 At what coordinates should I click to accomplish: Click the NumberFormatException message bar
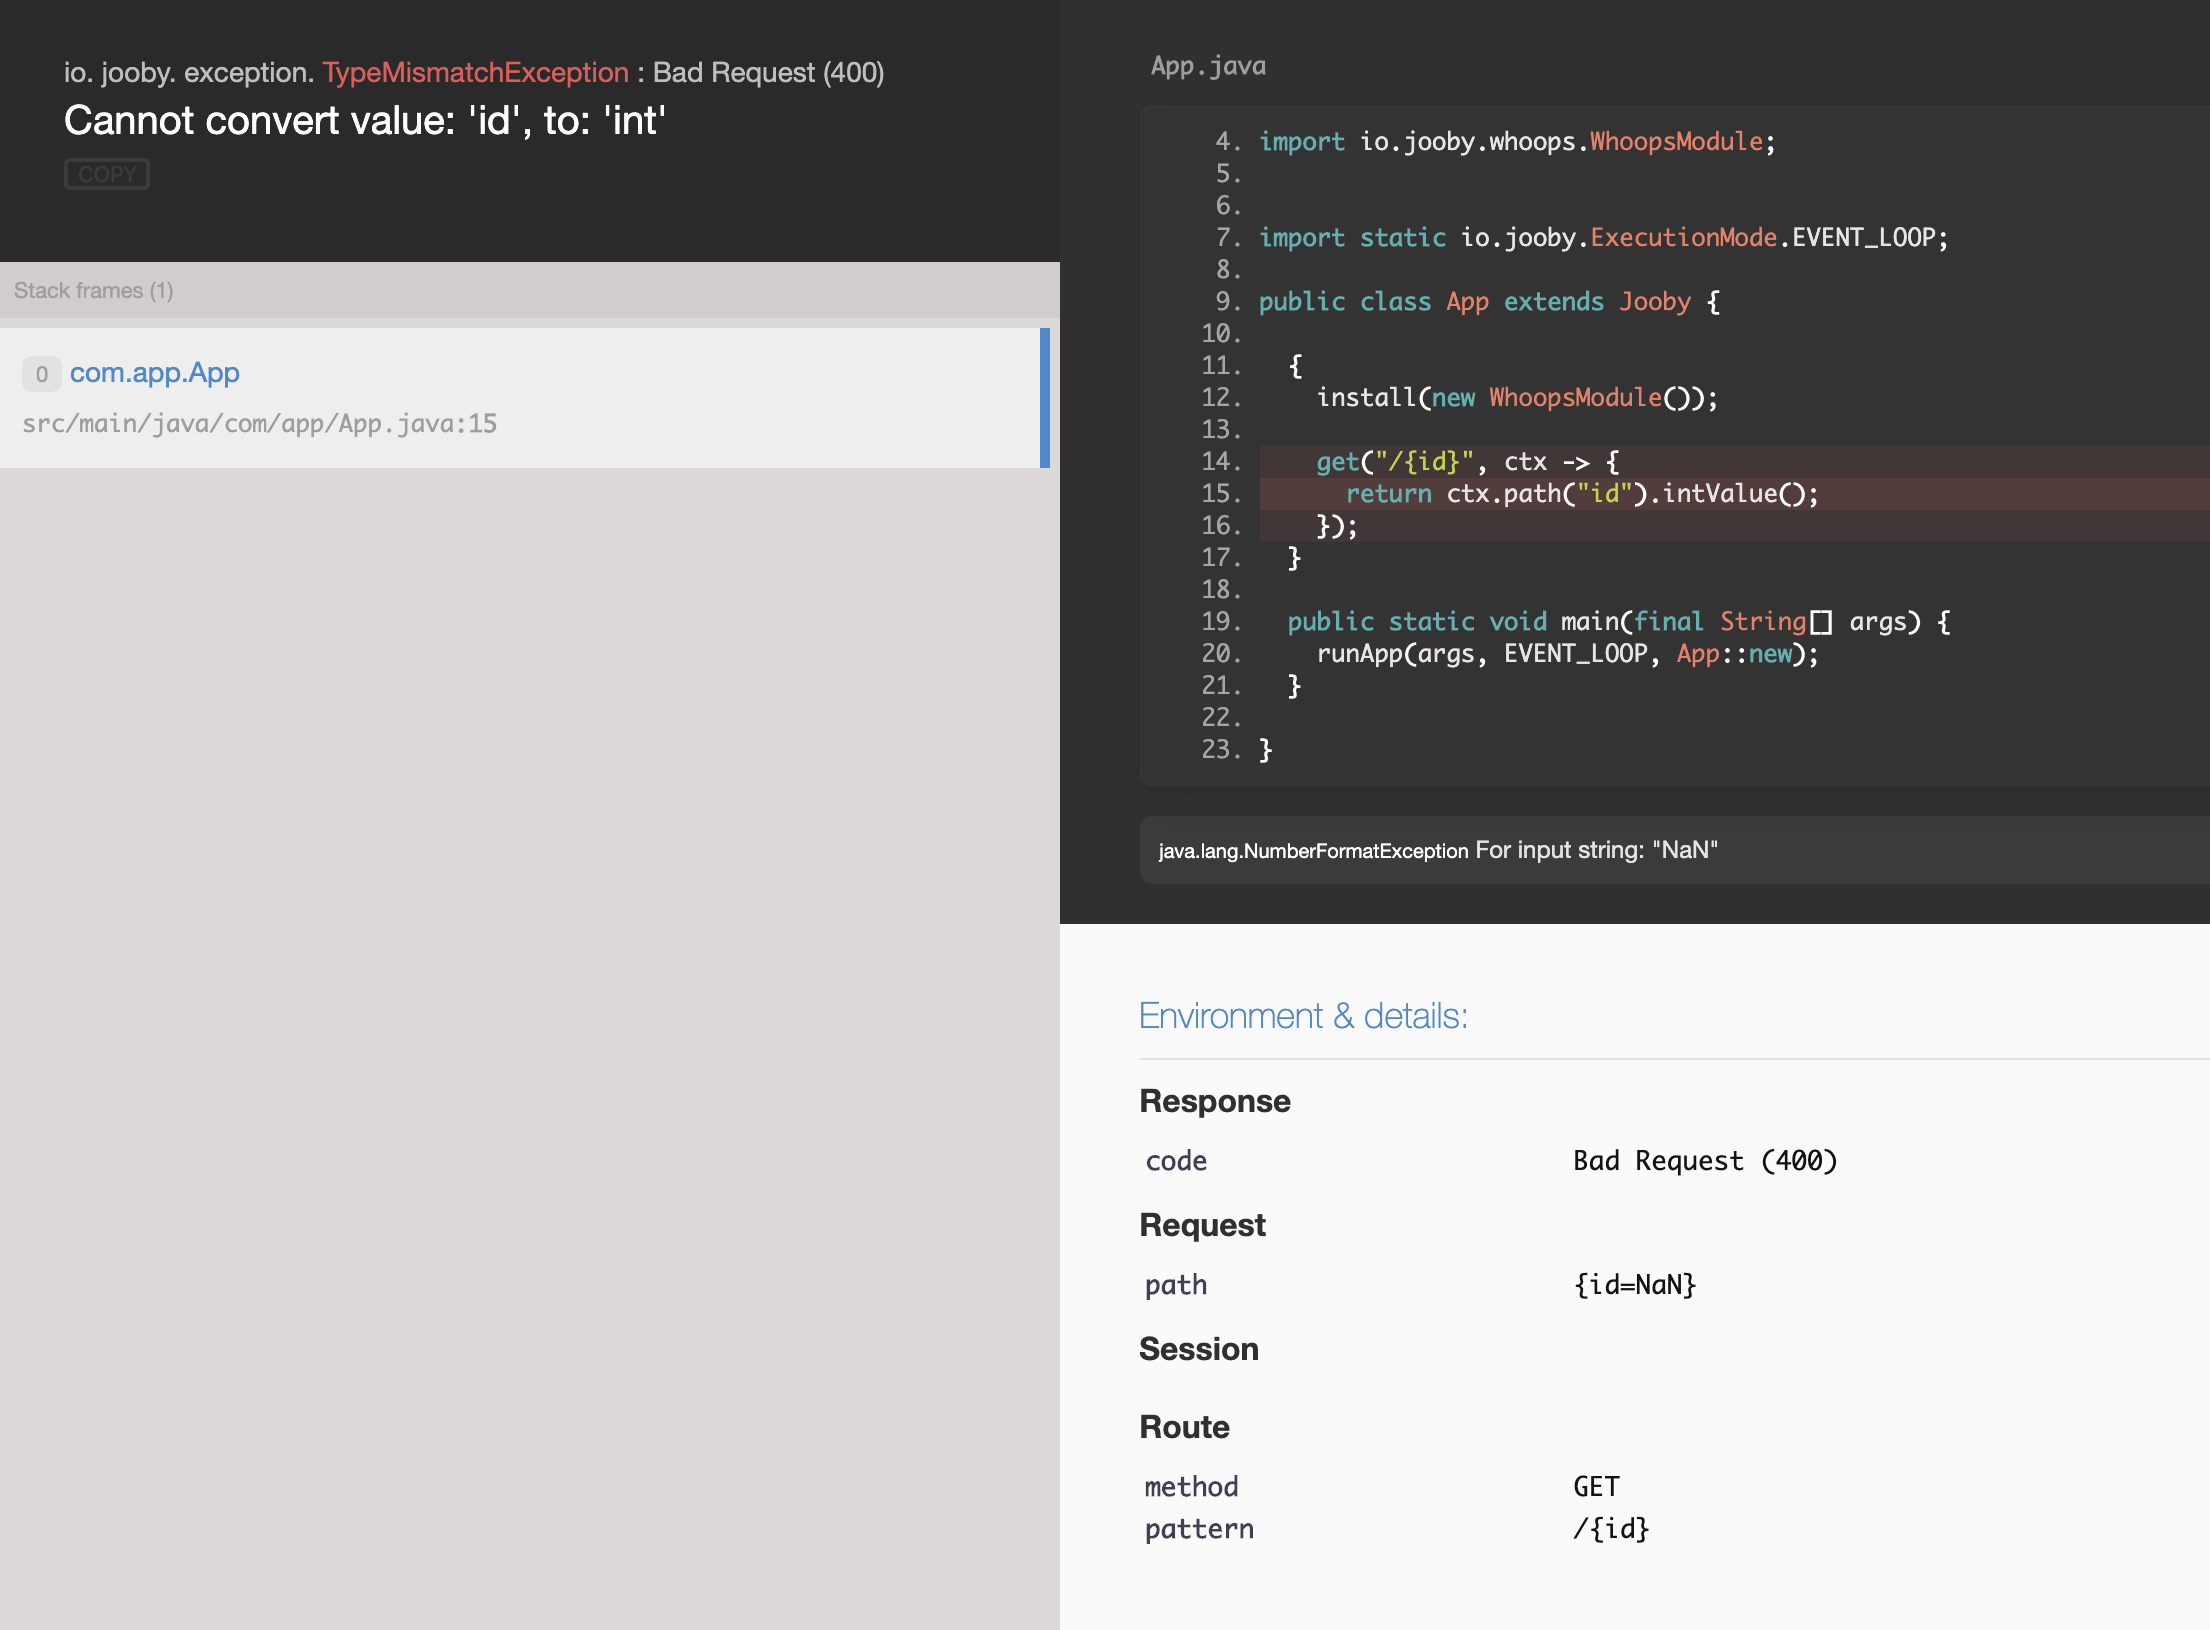point(1437,850)
